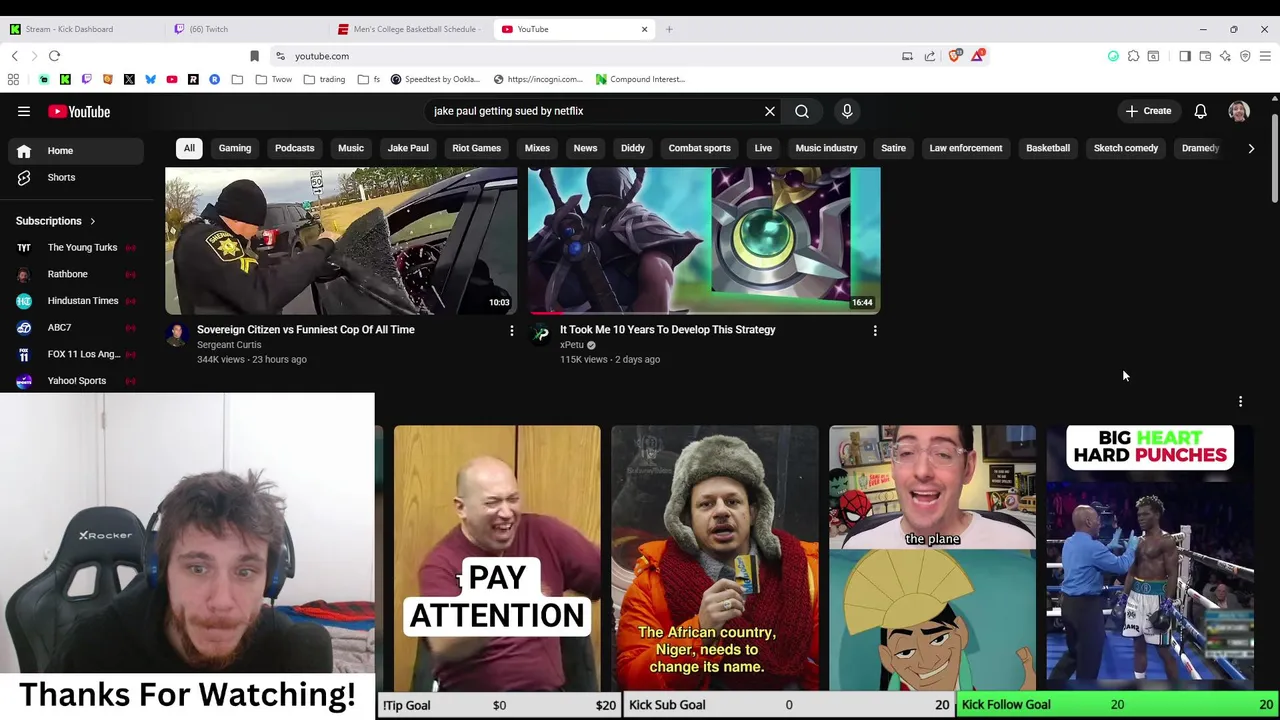
Task: Open Shorts shelf three-dot menu
Action: [x=1241, y=401]
